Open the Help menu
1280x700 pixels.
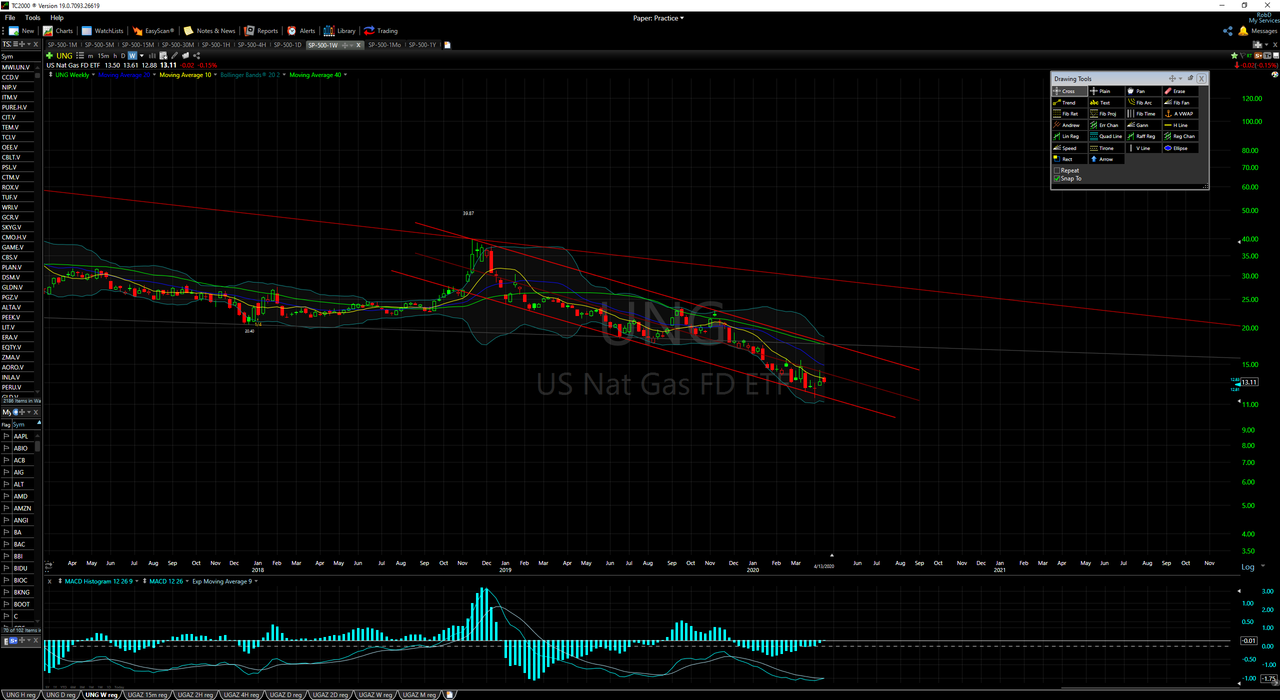(57, 18)
